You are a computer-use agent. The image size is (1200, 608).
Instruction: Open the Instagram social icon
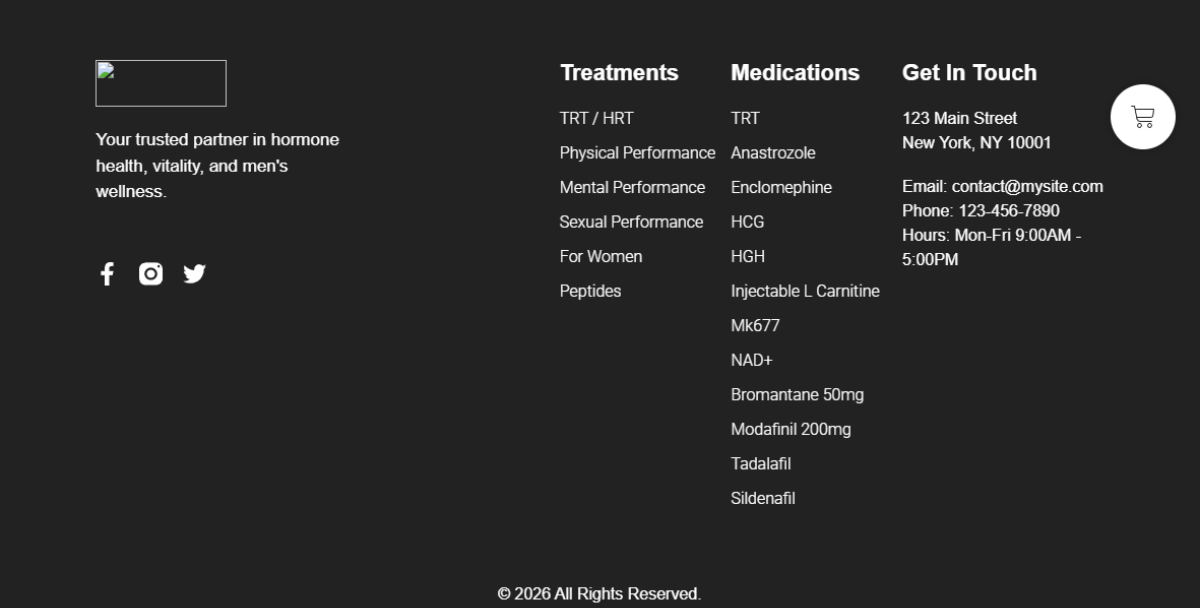pos(151,274)
